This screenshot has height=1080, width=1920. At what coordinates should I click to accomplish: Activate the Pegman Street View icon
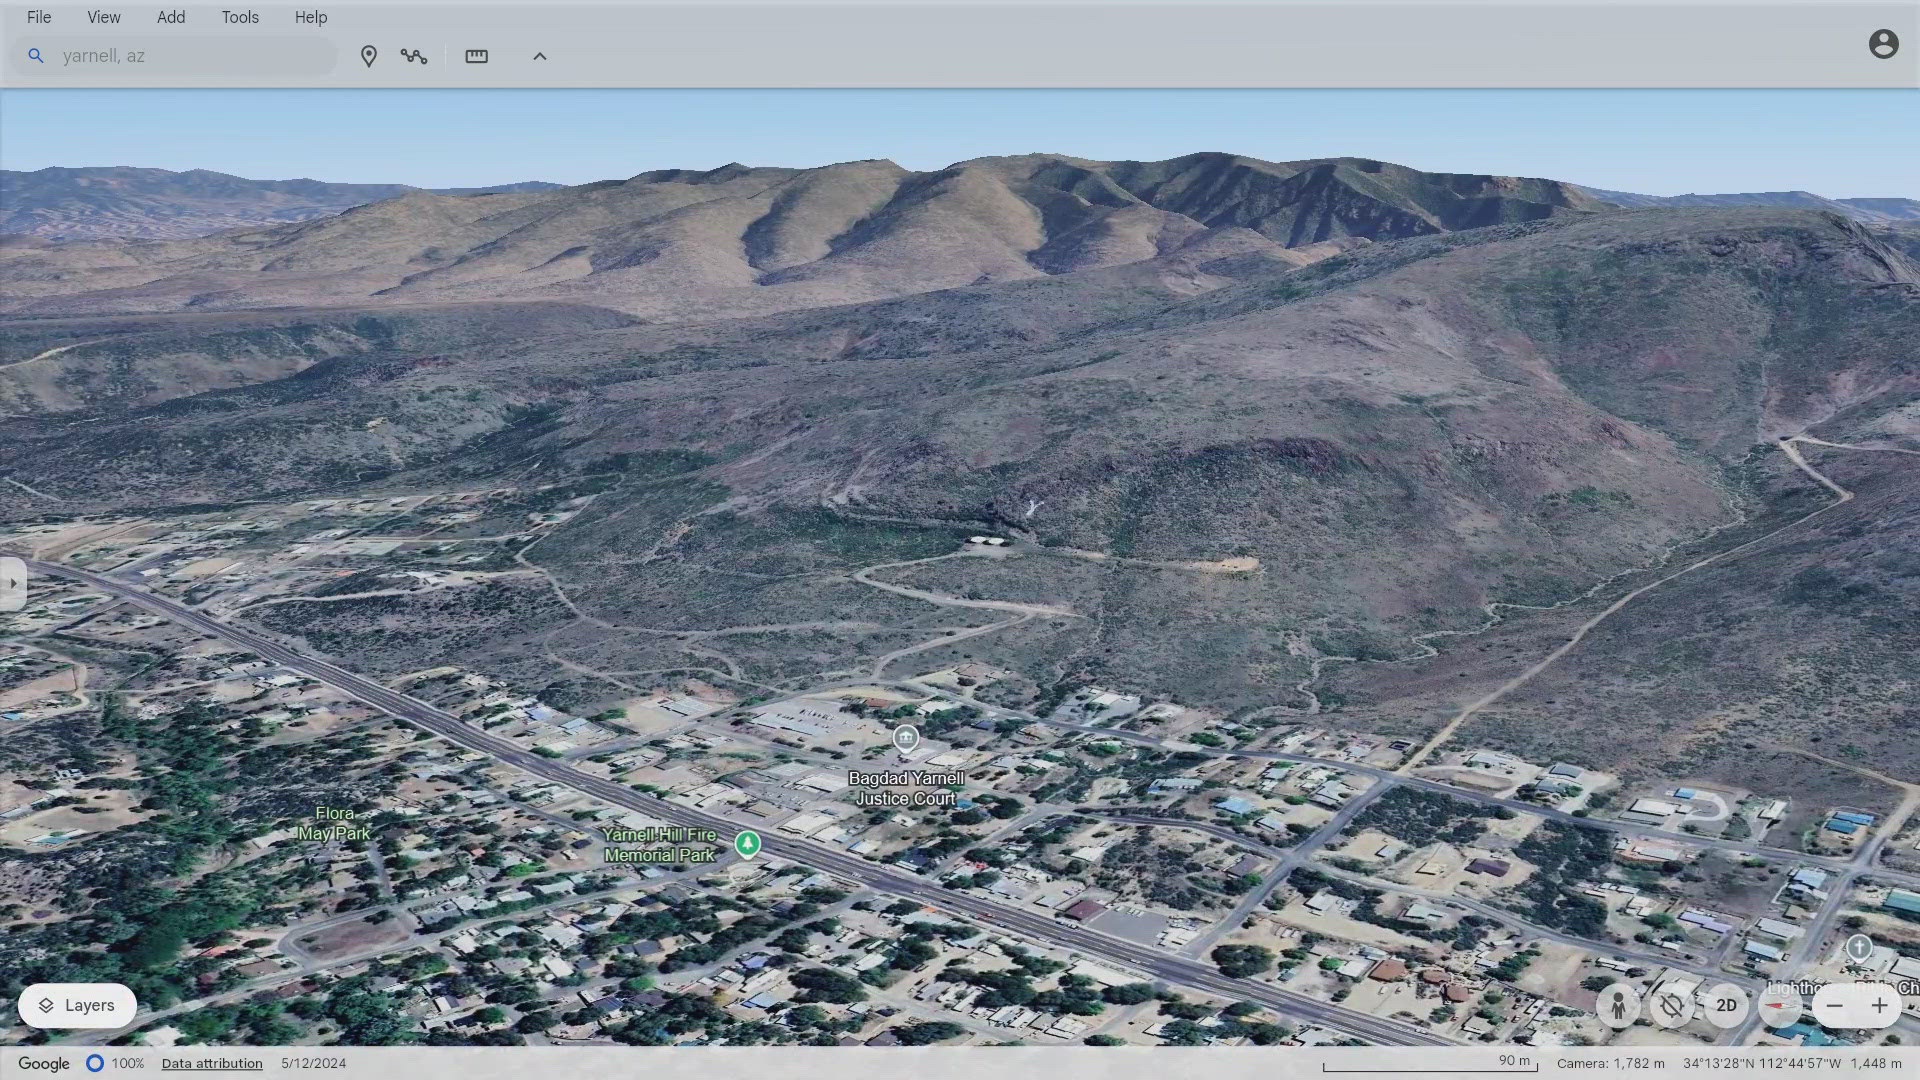[1618, 1006]
